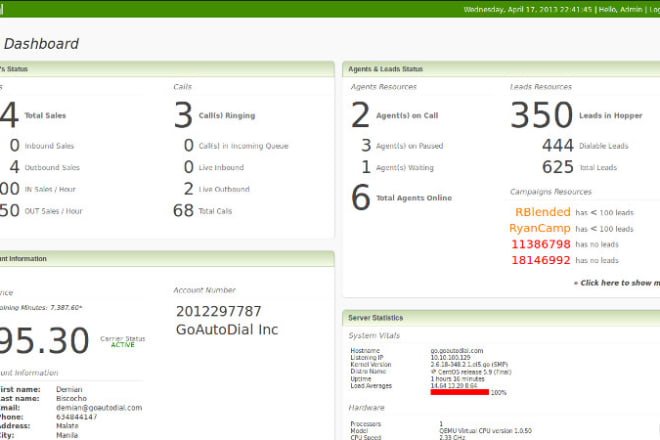Open campaign 11386798
The height and width of the screenshot is (440, 660).
tap(542, 244)
